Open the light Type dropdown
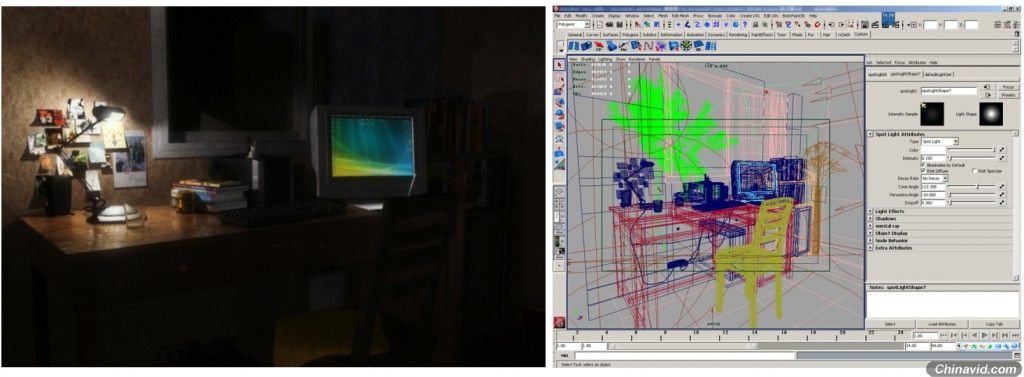The height and width of the screenshot is (377, 1024). [x=940, y=141]
